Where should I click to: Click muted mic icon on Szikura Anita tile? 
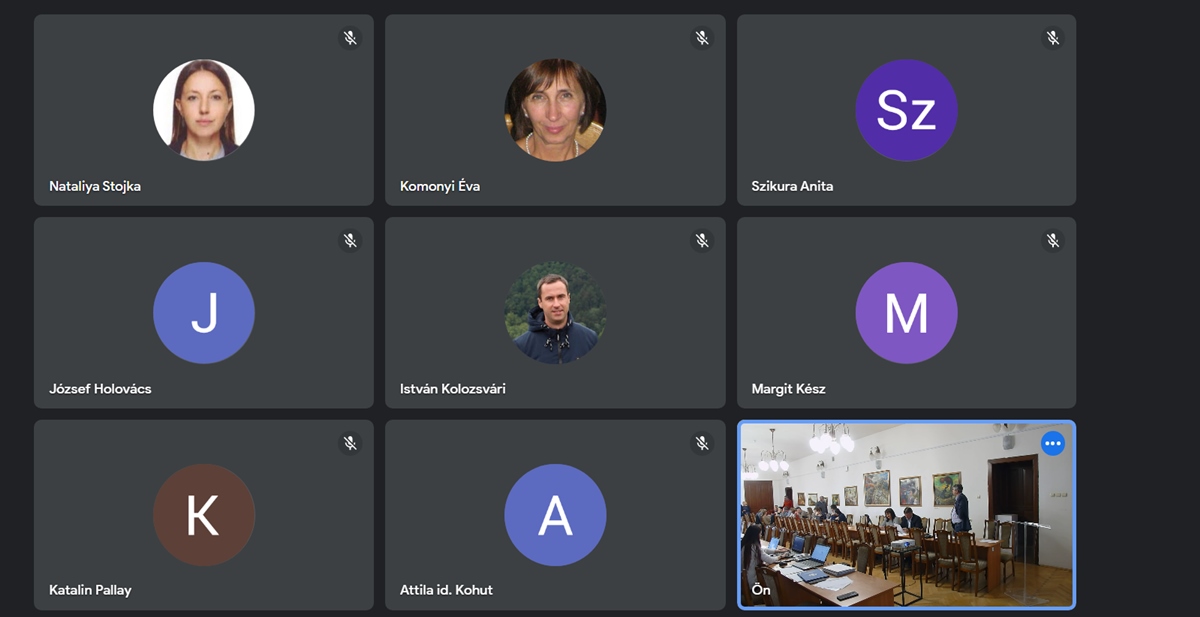click(x=1053, y=38)
